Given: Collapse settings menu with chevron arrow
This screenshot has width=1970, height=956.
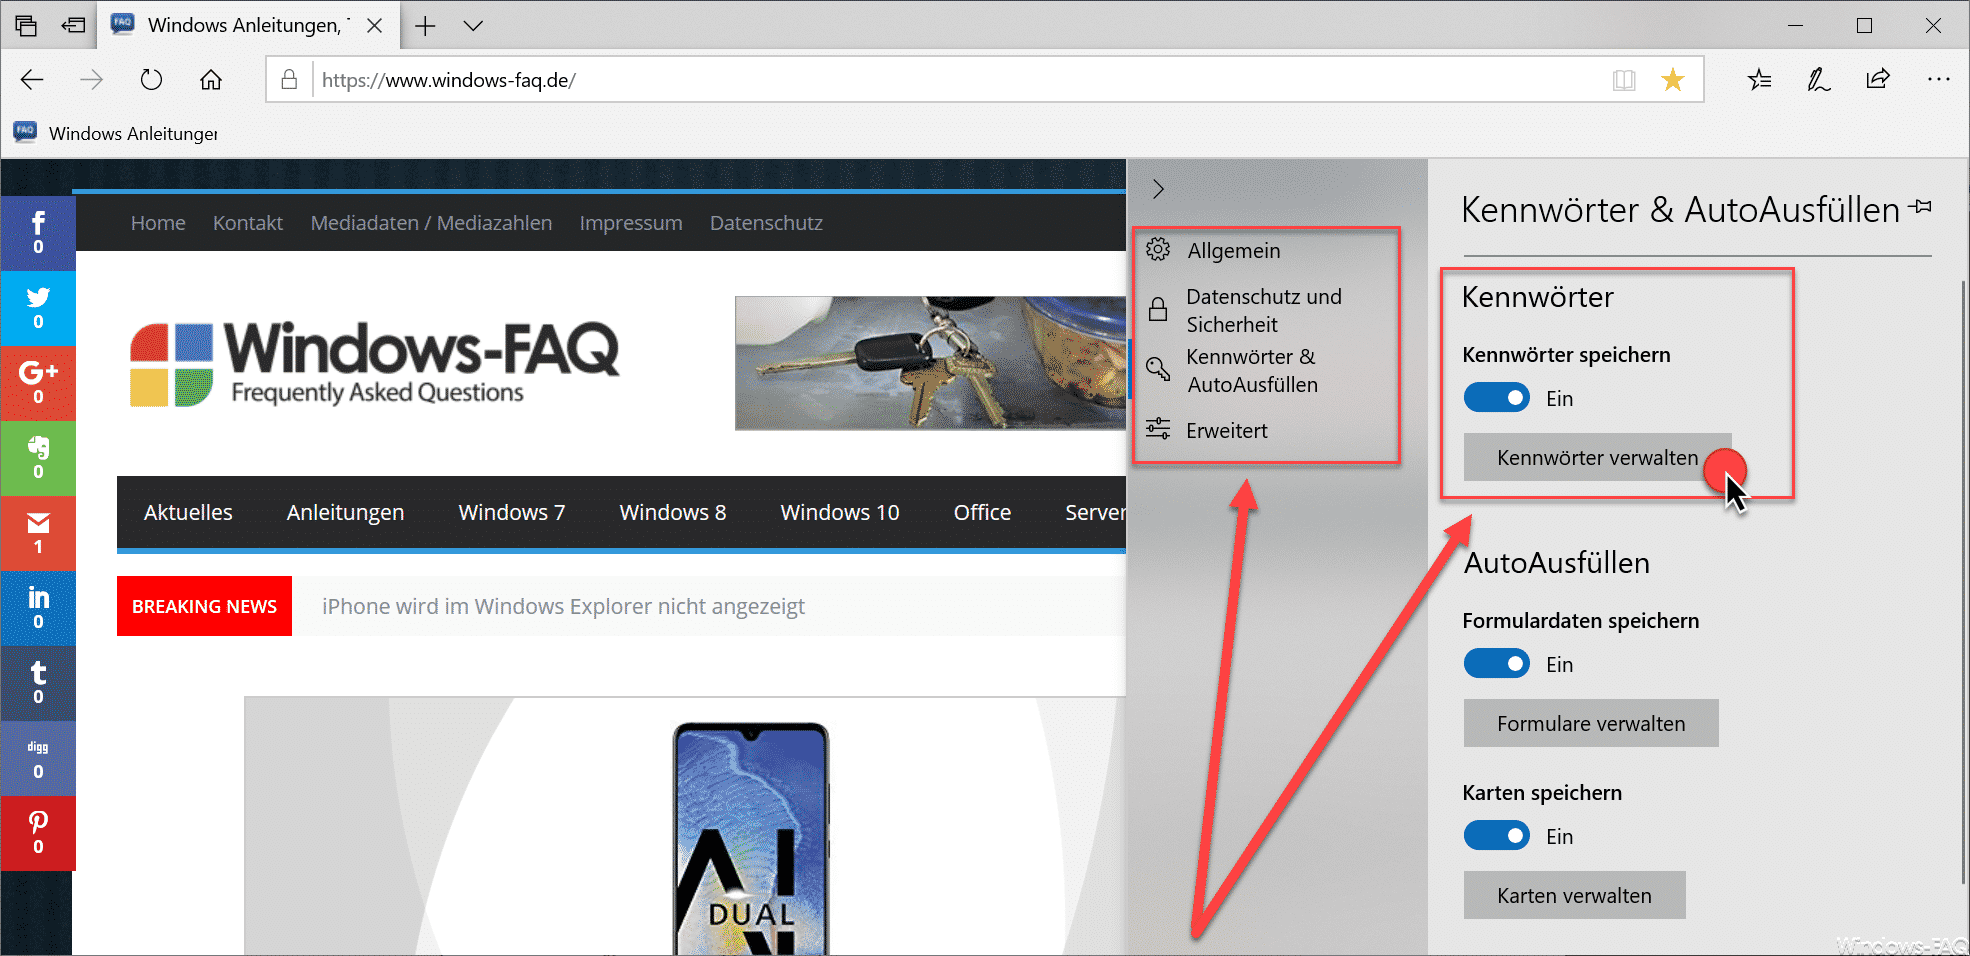Looking at the screenshot, I should [1158, 189].
